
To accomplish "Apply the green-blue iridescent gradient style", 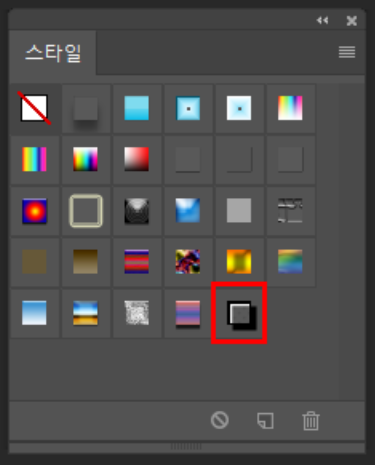I will [290, 262].
